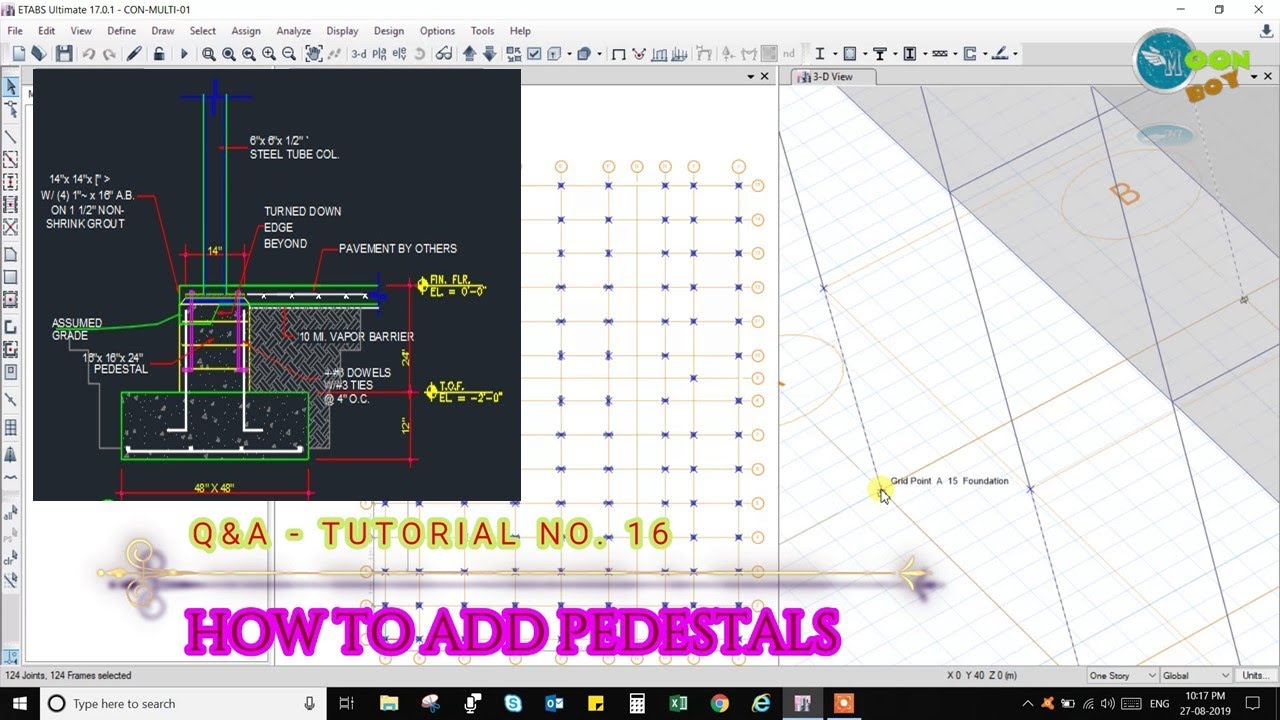Image resolution: width=1280 pixels, height=720 pixels.
Task: Move up in list with up arrow
Action: 469,54
